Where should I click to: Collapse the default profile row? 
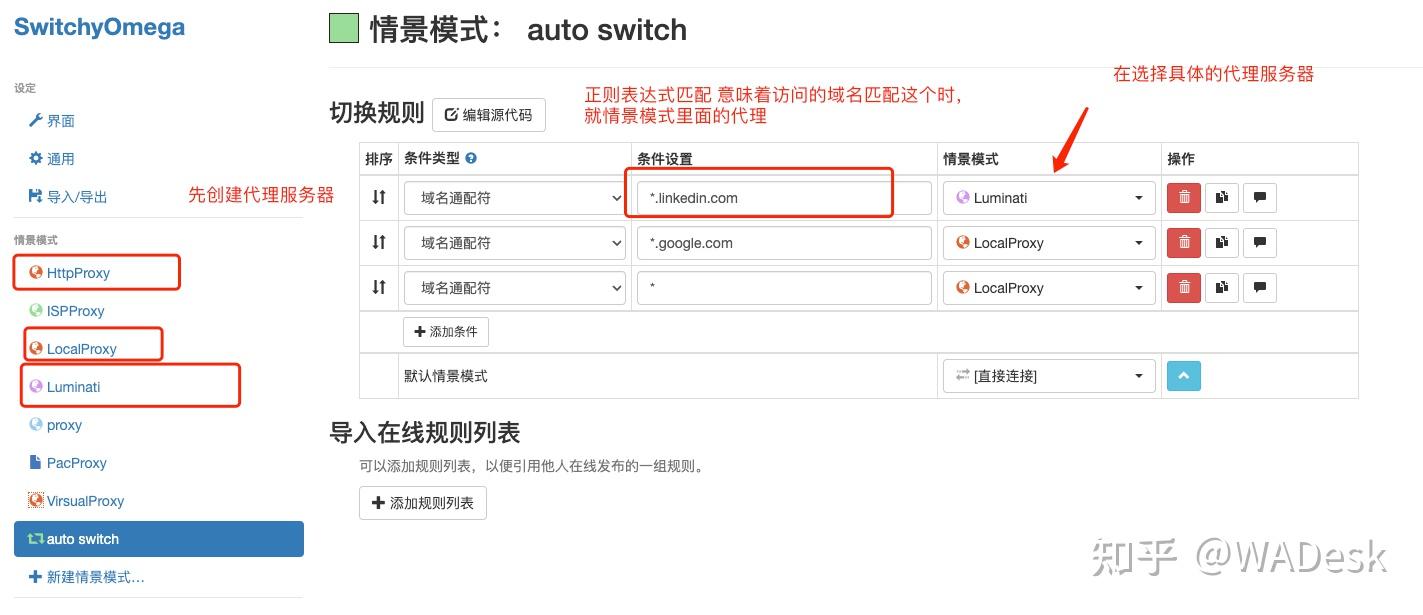click(1183, 375)
